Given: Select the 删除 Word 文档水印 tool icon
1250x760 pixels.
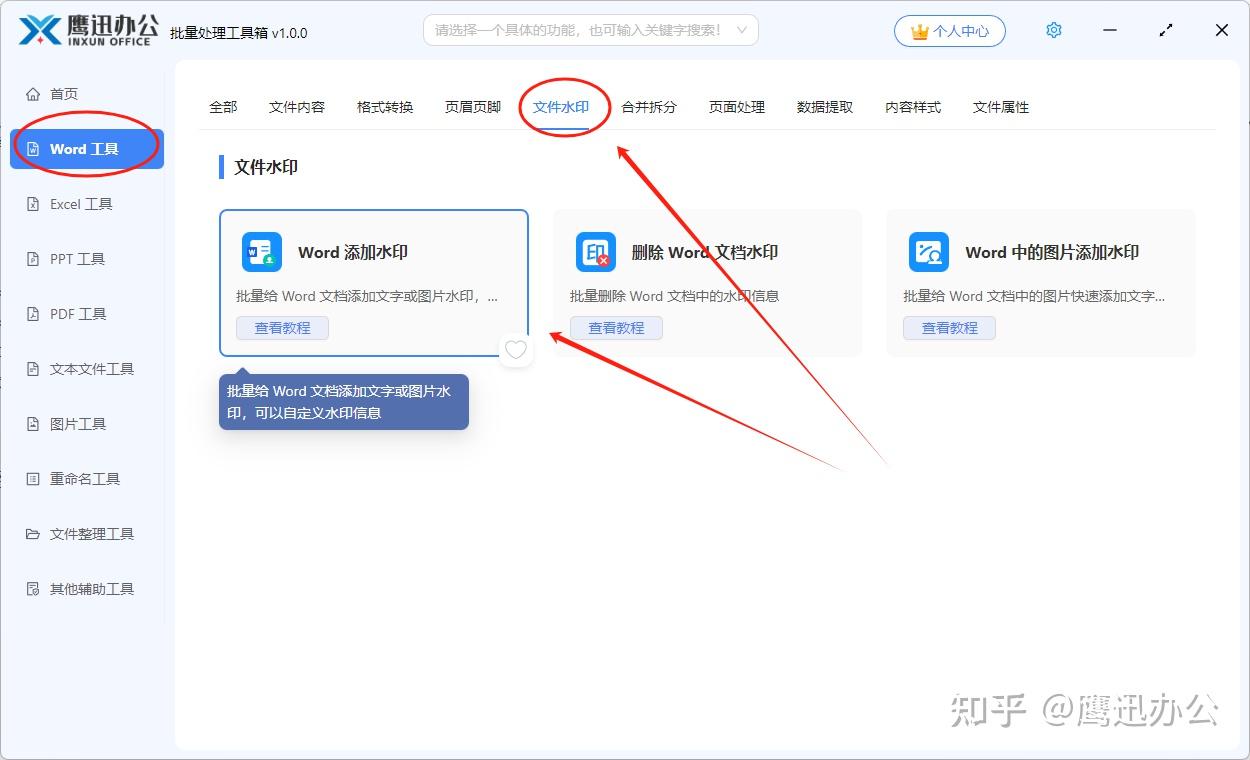Looking at the screenshot, I should pos(595,252).
